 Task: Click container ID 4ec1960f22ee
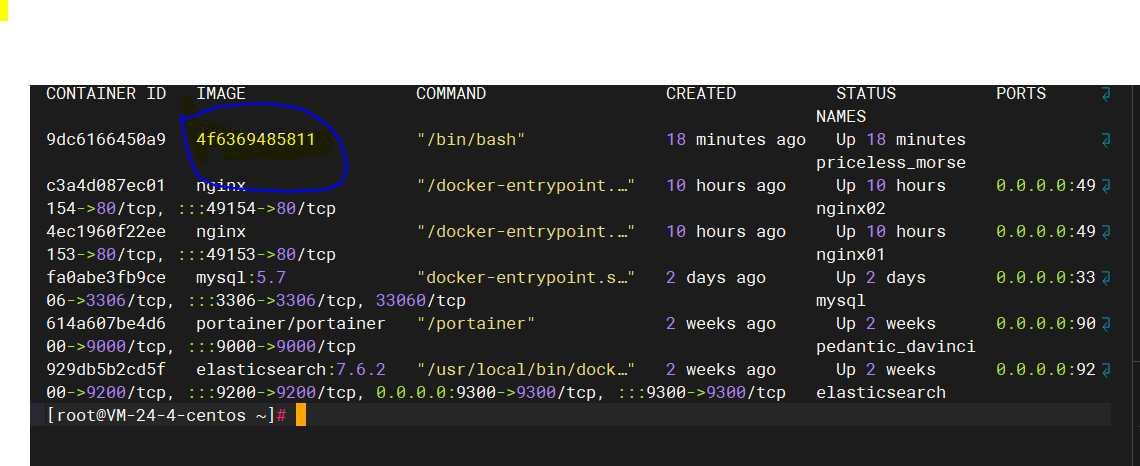[106, 232]
